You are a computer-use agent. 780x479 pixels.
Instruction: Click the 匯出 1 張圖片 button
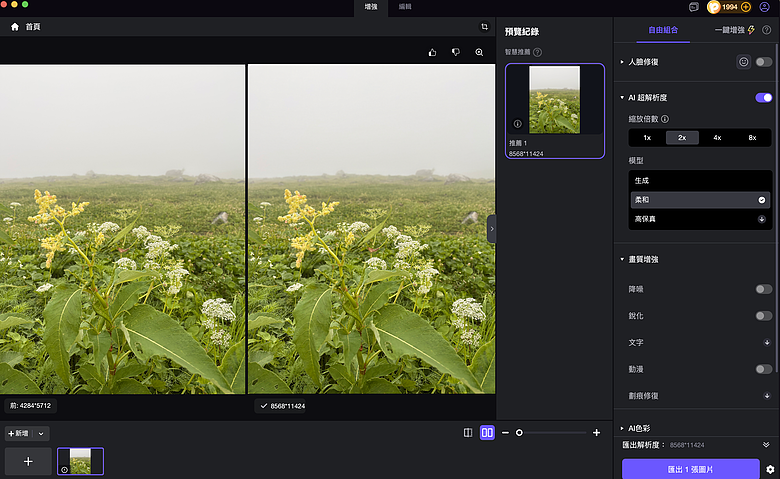click(x=690, y=470)
